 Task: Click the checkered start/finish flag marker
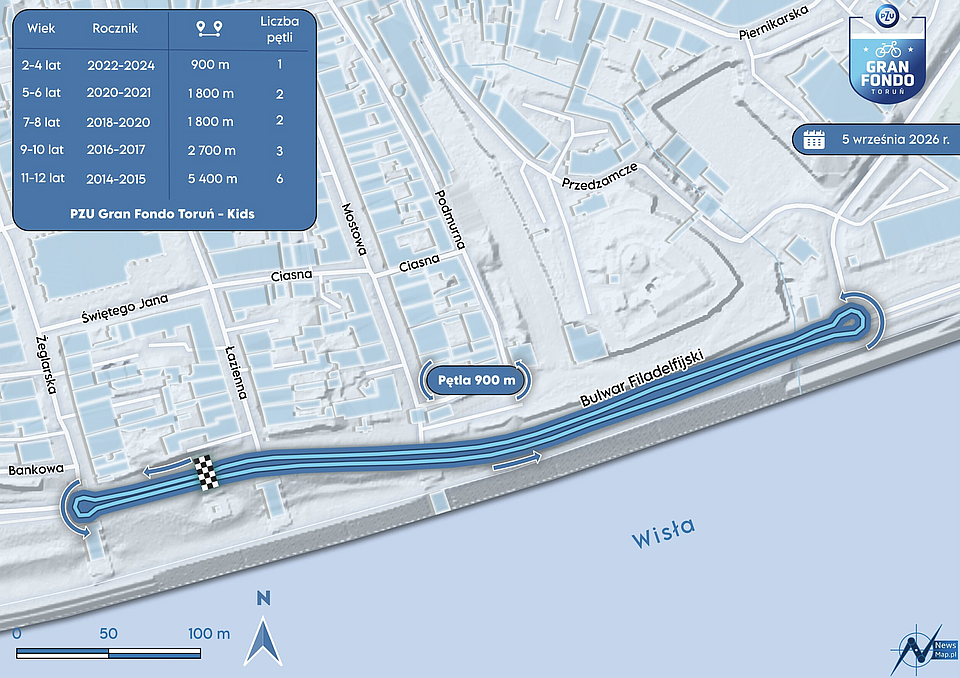click(206, 472)
